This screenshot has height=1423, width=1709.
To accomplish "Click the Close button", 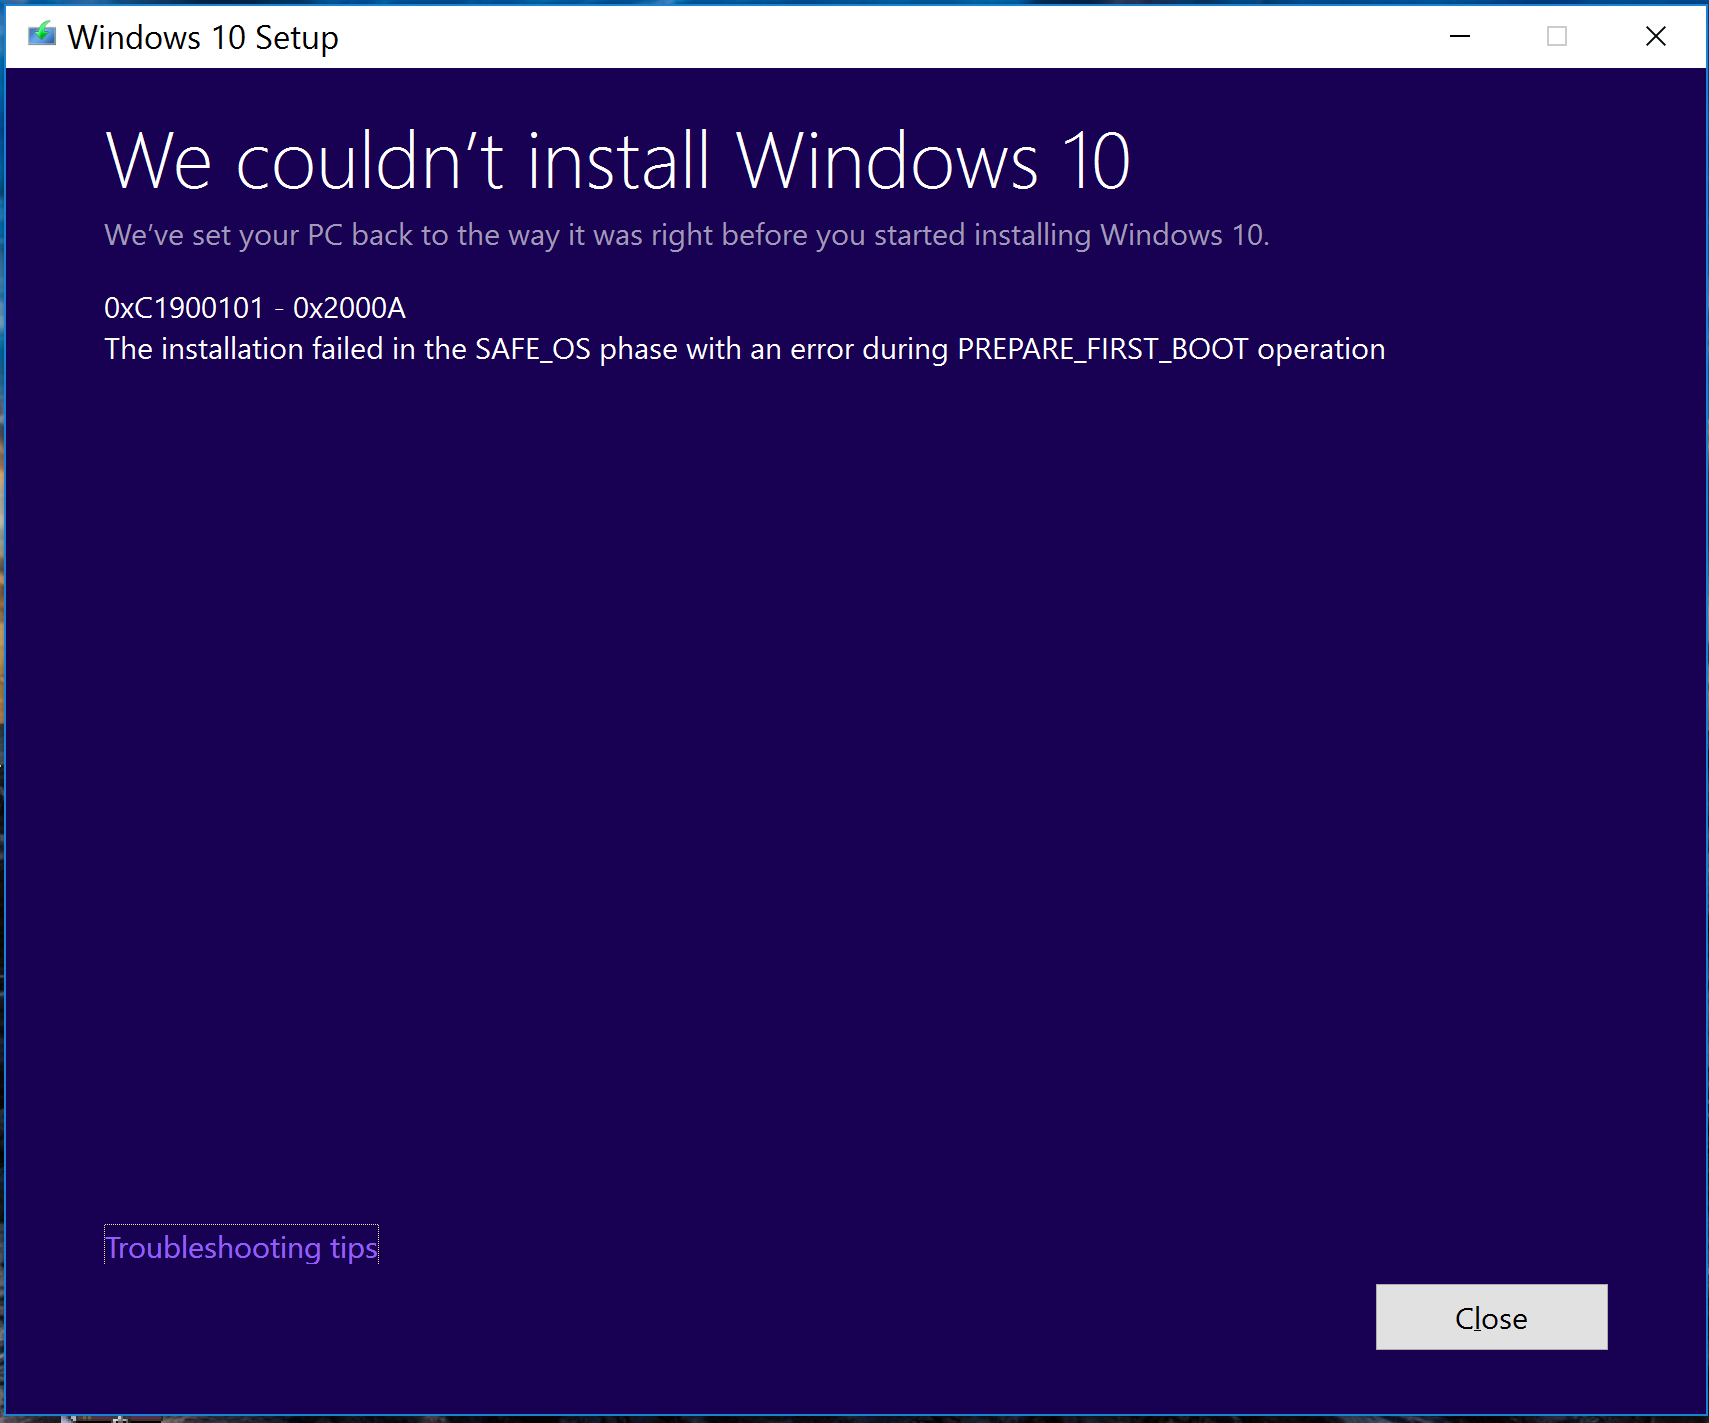I will point(1491,1317).
